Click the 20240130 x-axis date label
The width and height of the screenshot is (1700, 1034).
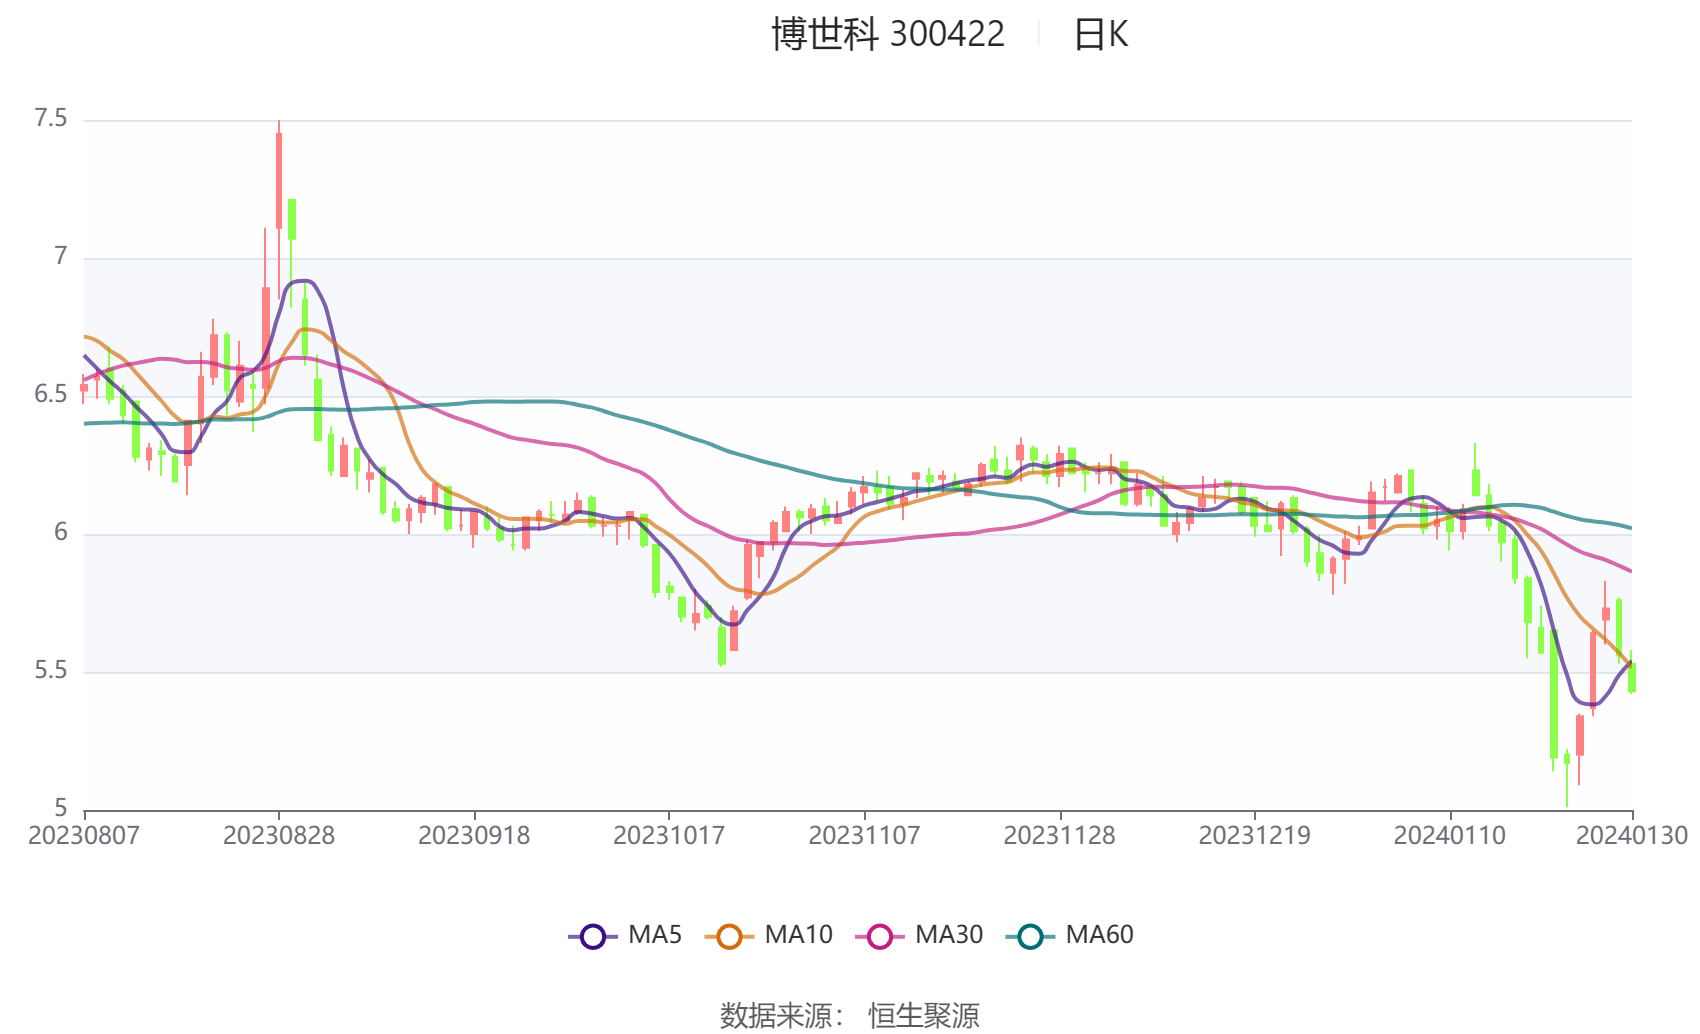click(1632, 835)
